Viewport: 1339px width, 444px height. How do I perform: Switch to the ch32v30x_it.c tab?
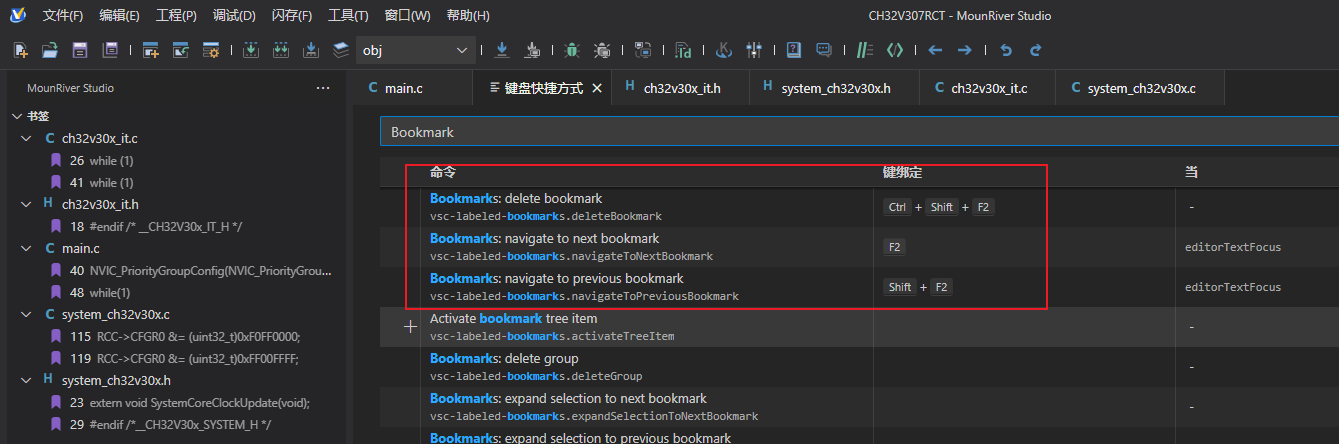[988, 88]
